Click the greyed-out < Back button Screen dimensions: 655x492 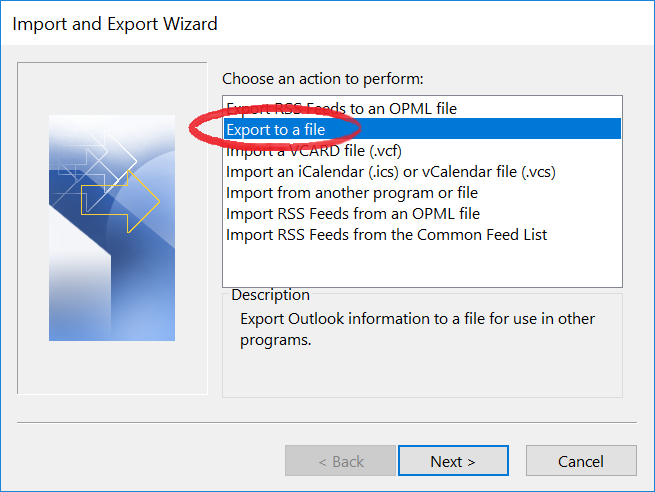(x=340, y=461)
